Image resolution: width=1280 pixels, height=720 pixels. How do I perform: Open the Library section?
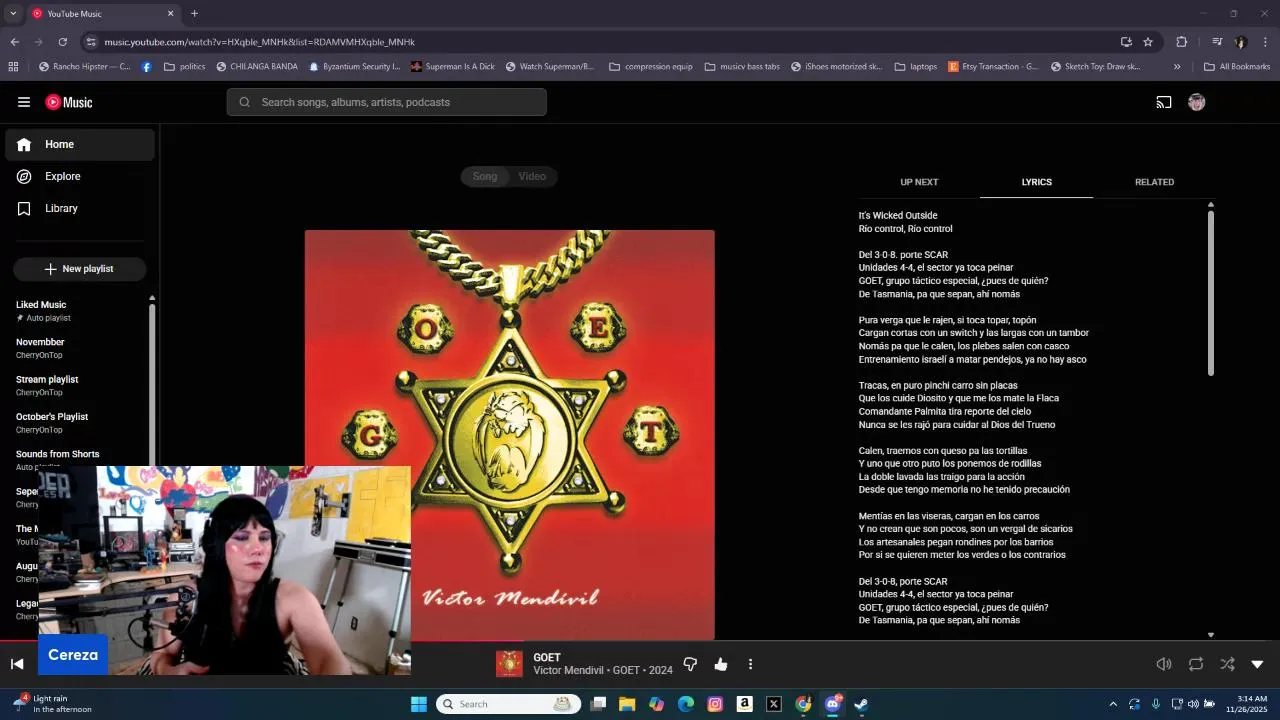click(80, 208)
